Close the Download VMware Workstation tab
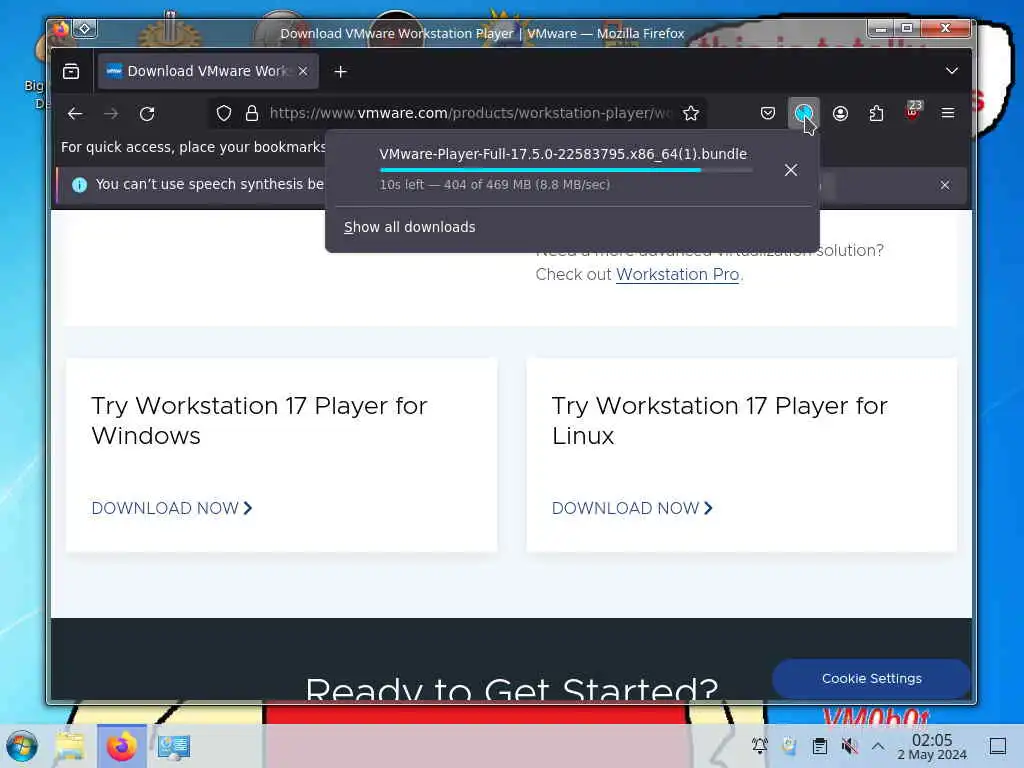Image resolution: width=1024 pixels, height=768 pixels. tap(303, 71)
